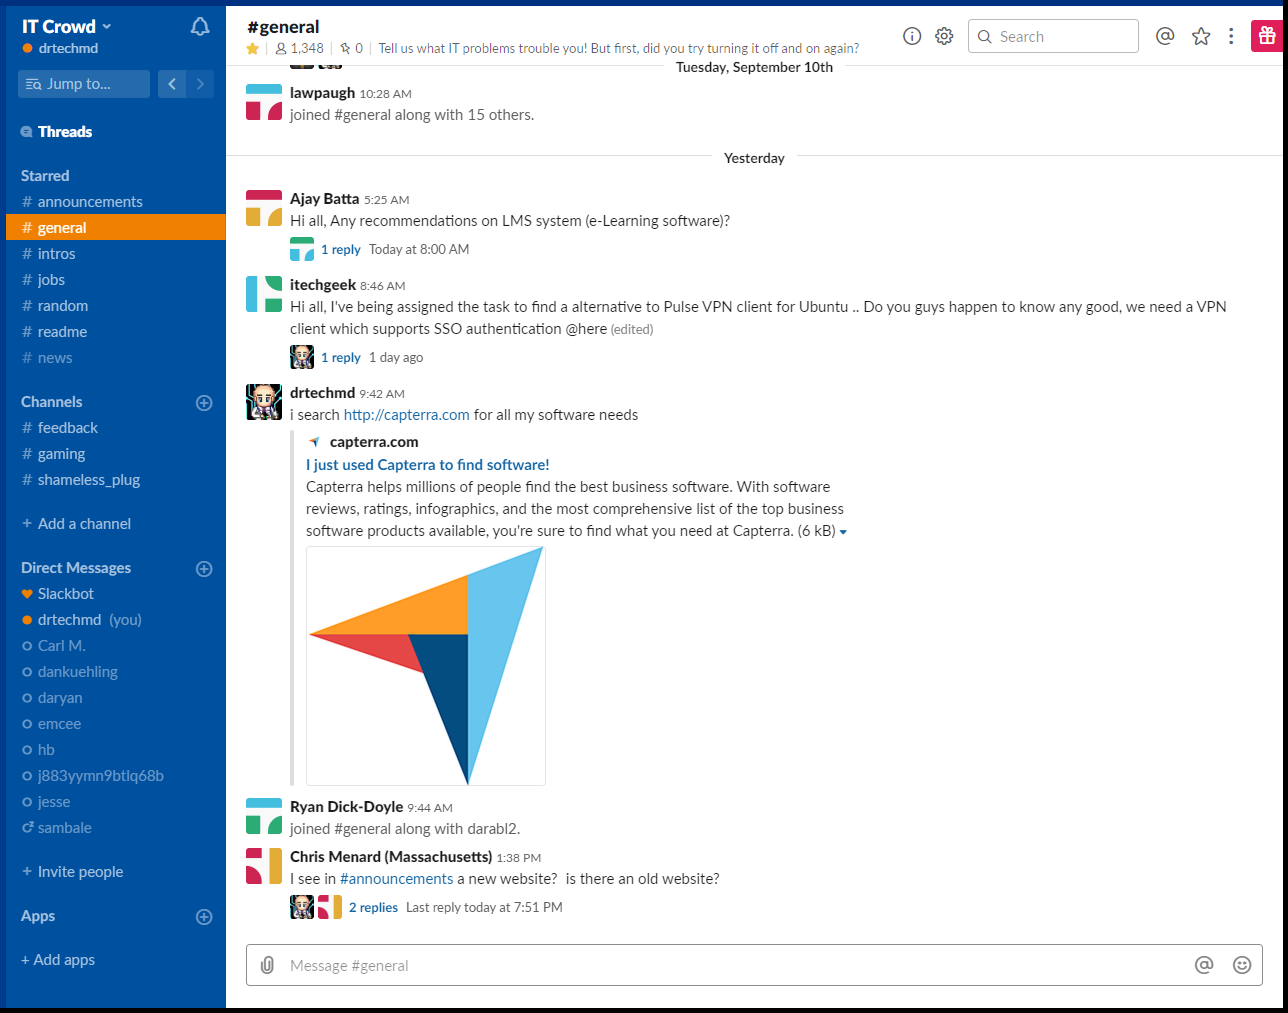Unstar the #general channel star
Image resolution: width=1288 pixels, height=1013 pixels.
(253, 48)
